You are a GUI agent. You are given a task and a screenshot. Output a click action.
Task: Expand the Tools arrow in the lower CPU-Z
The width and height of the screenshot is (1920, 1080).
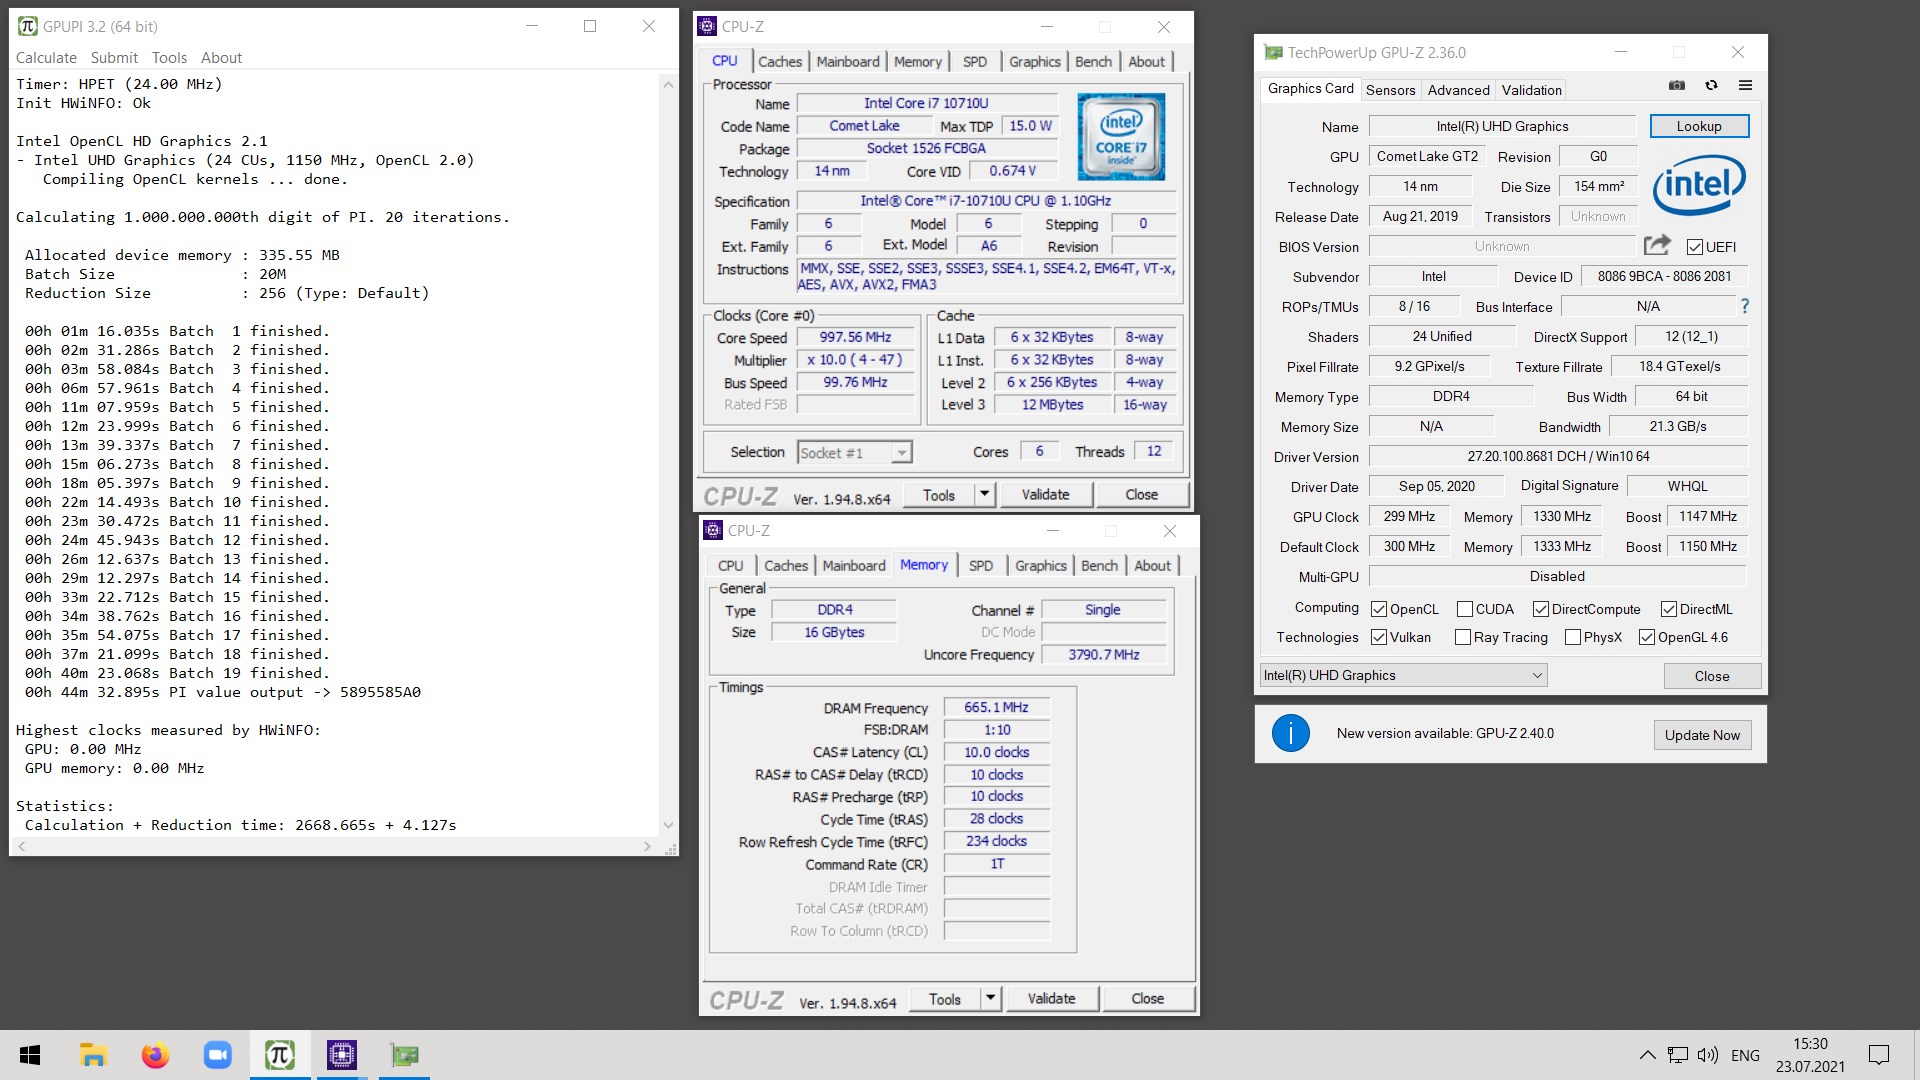[990, 998]
